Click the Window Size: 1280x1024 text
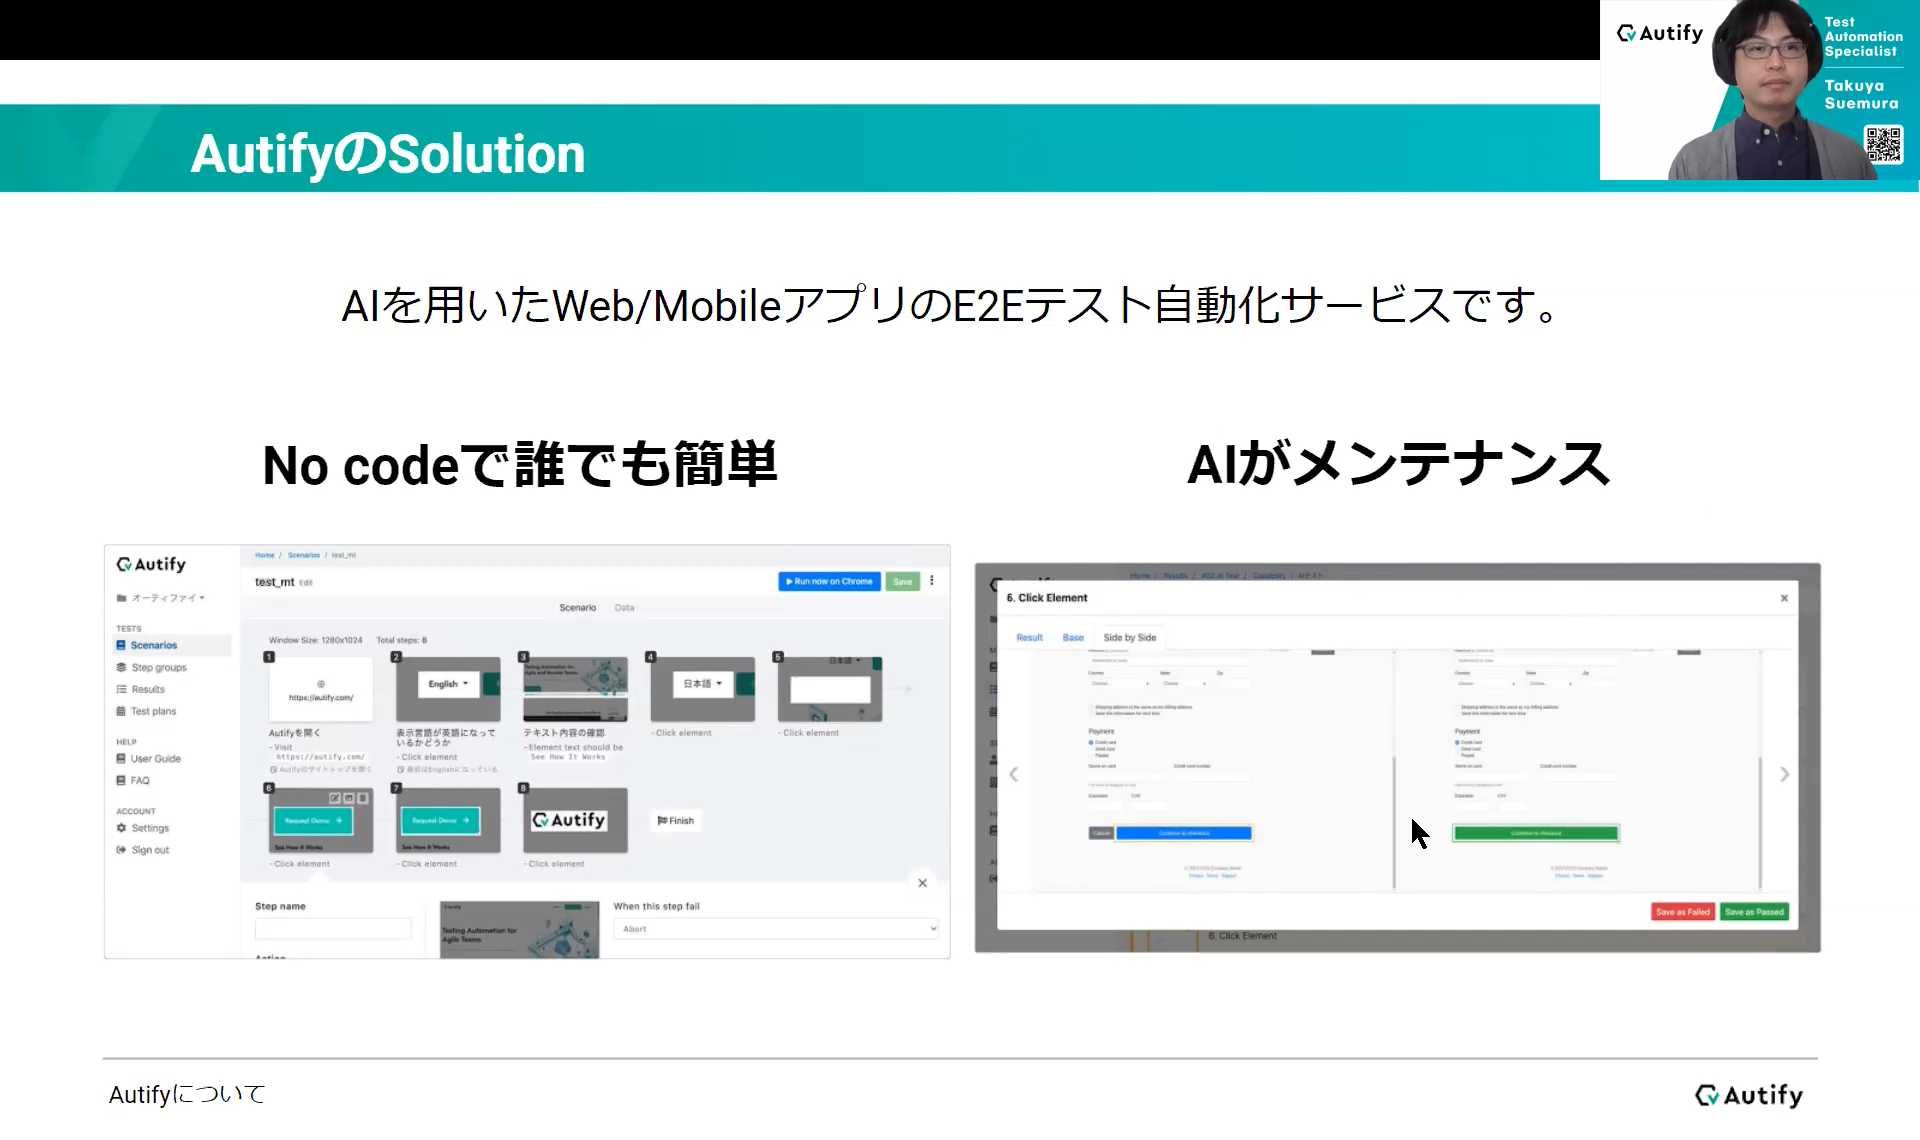 [316, 640]
